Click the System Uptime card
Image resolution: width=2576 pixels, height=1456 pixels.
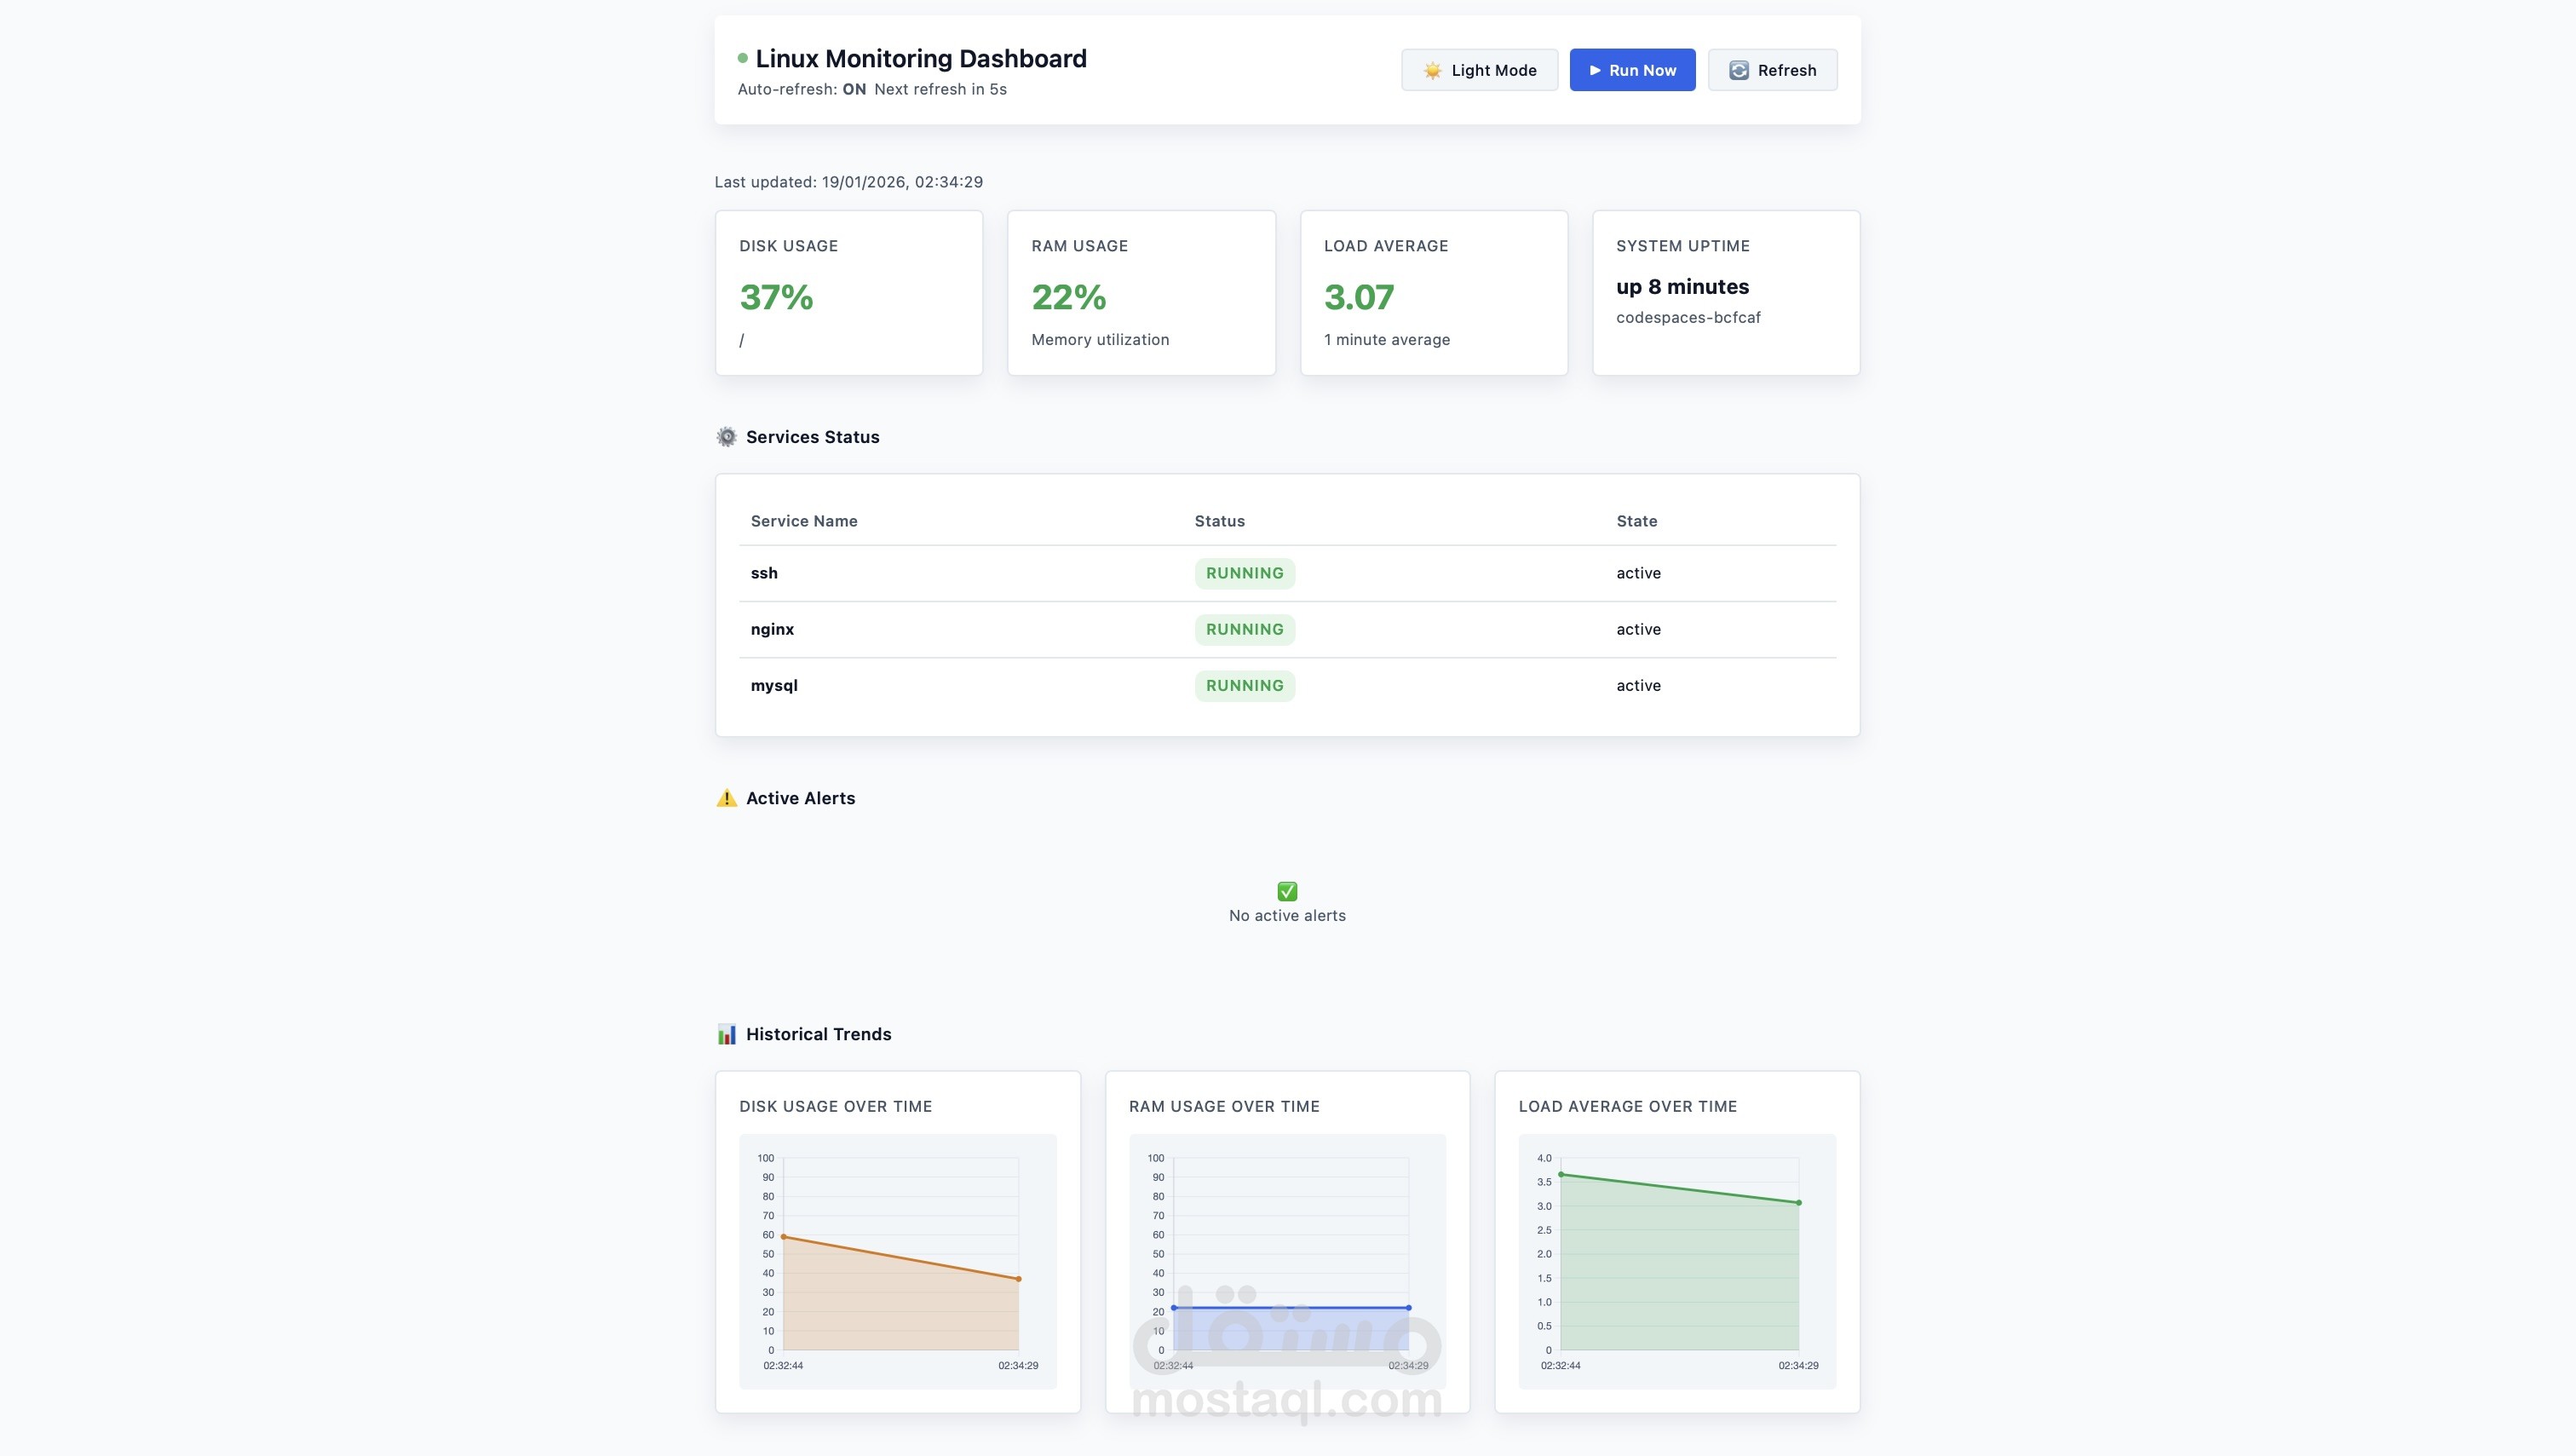(x=1725, y=293)
